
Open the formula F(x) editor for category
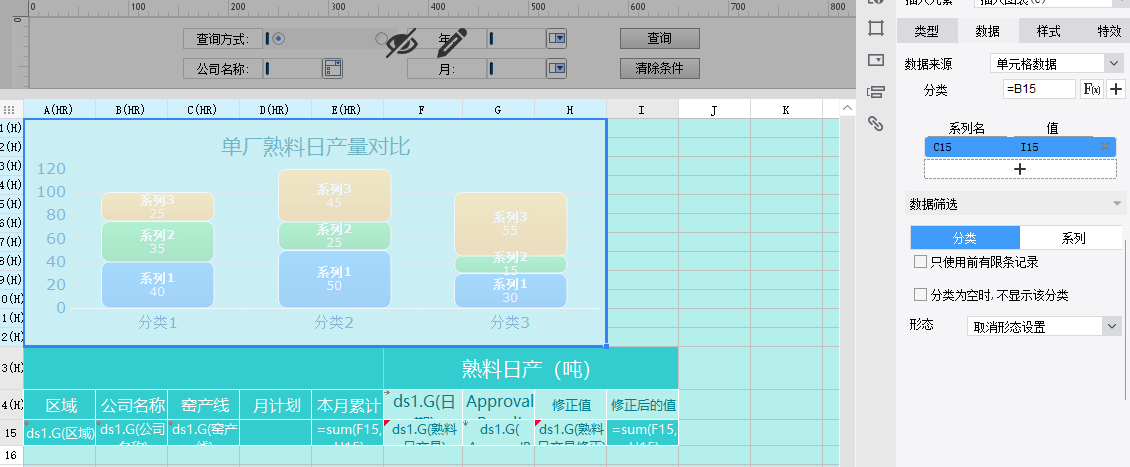pos(1092,89)
